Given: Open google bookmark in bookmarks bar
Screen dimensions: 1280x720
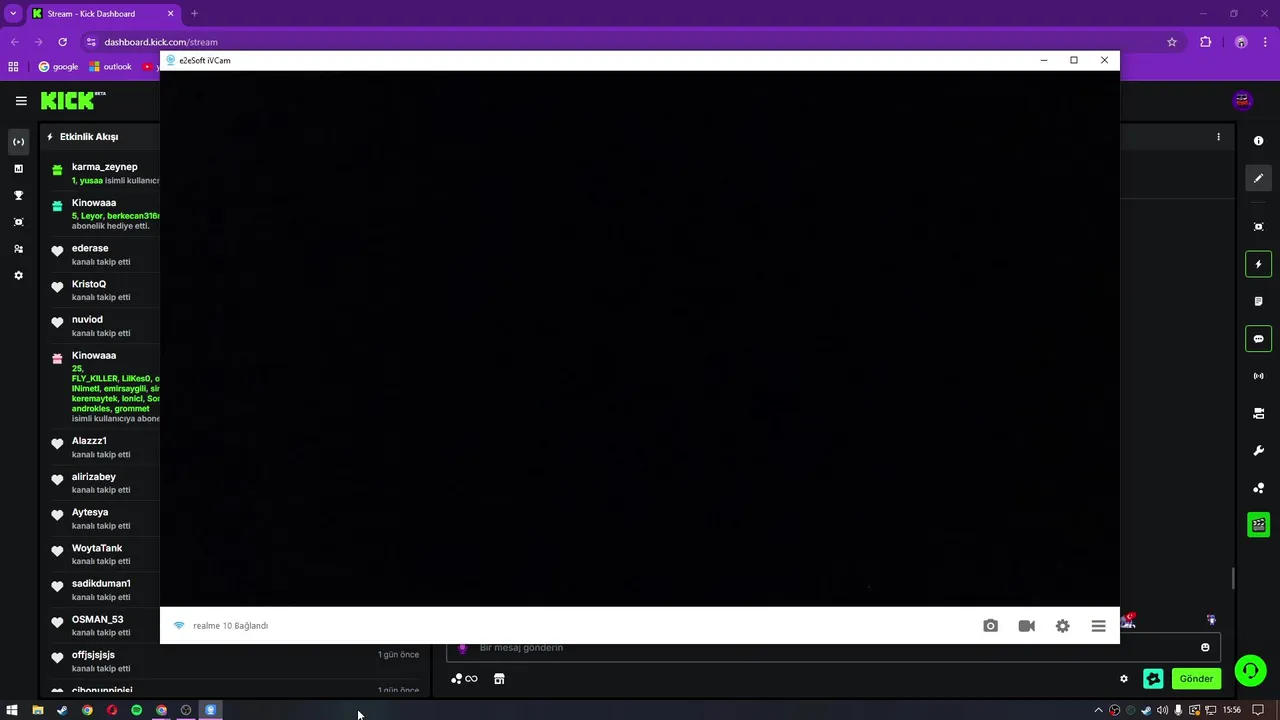Looking at the screenshot, I should pos(58,67).
